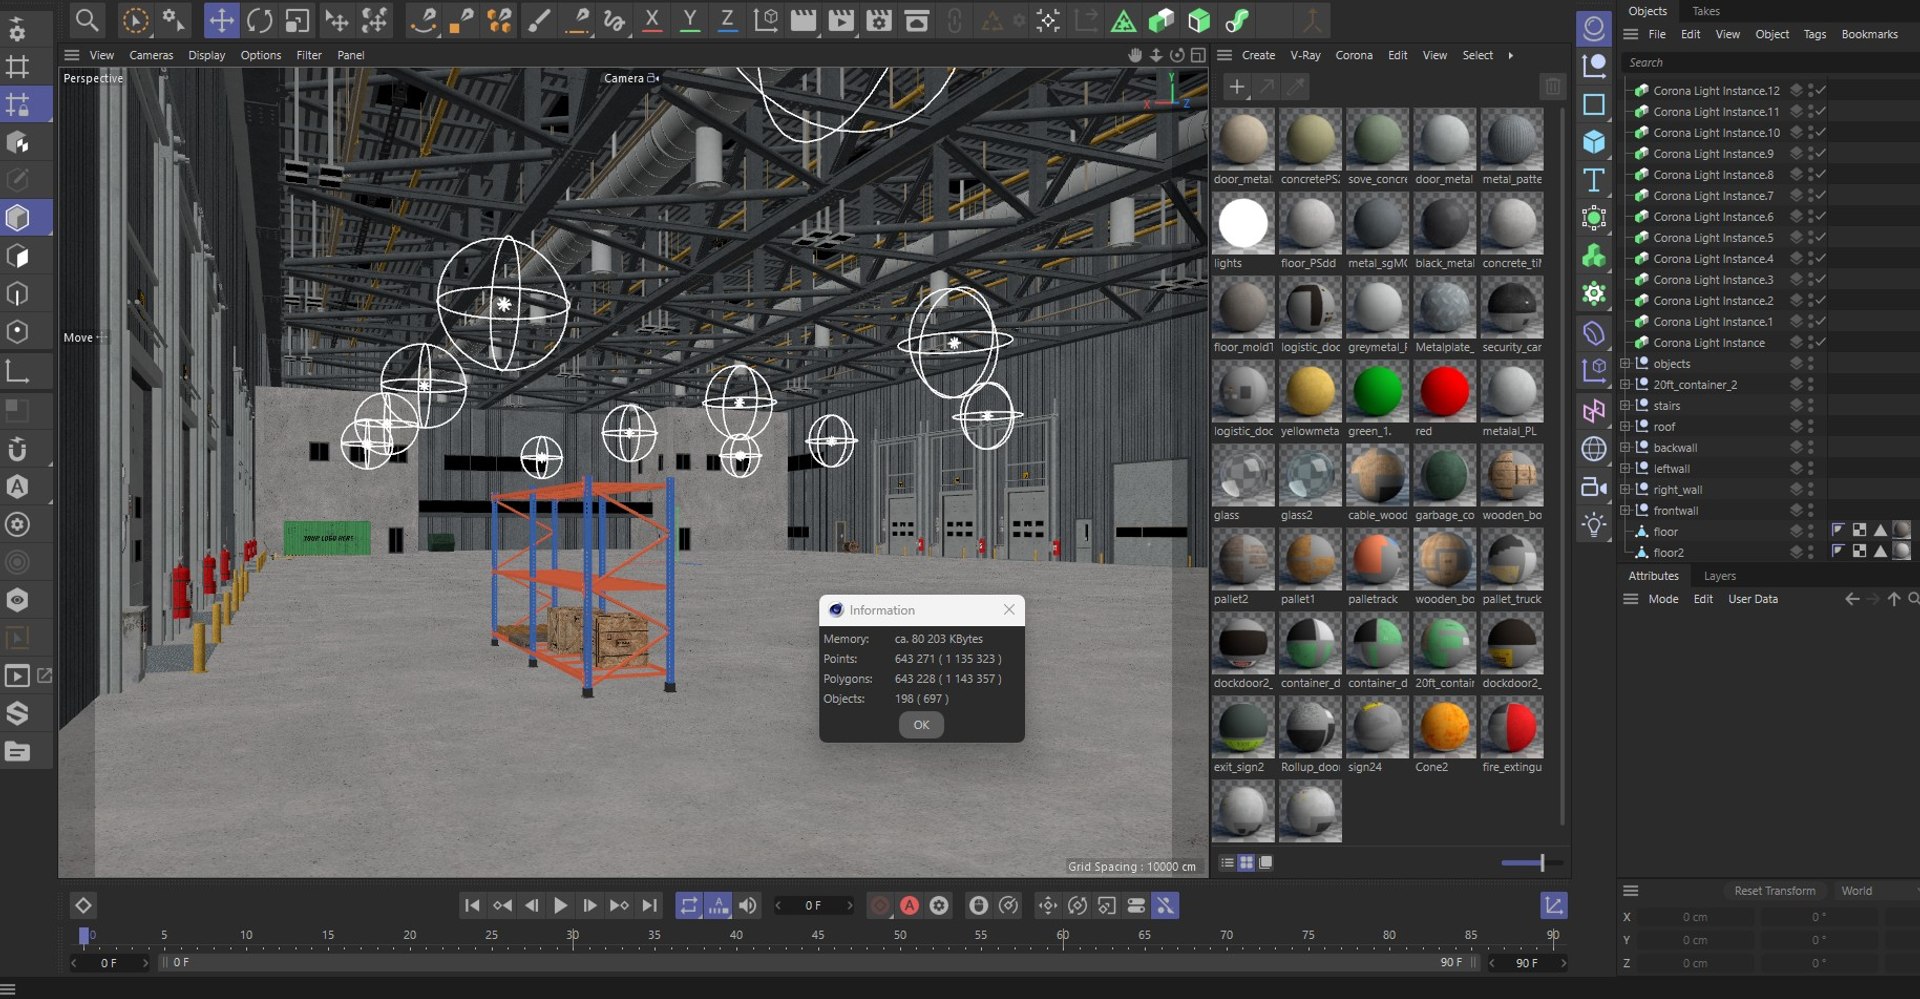Screen dimensions: 1920x999
Task: Select the Move tool in top toolbar
Action: click(221, 20)
